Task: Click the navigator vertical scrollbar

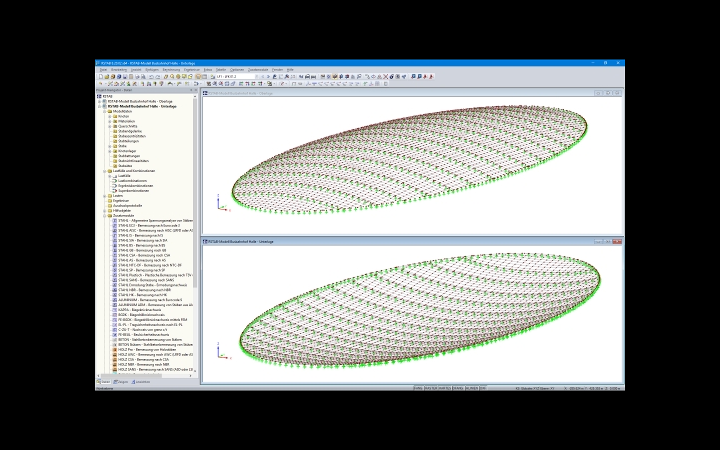Action: [x=195, y=191]
